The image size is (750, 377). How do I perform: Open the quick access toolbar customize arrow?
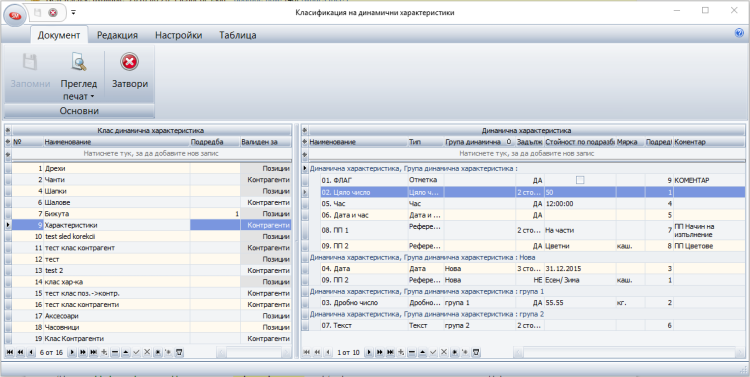click(x=73, y=13)
